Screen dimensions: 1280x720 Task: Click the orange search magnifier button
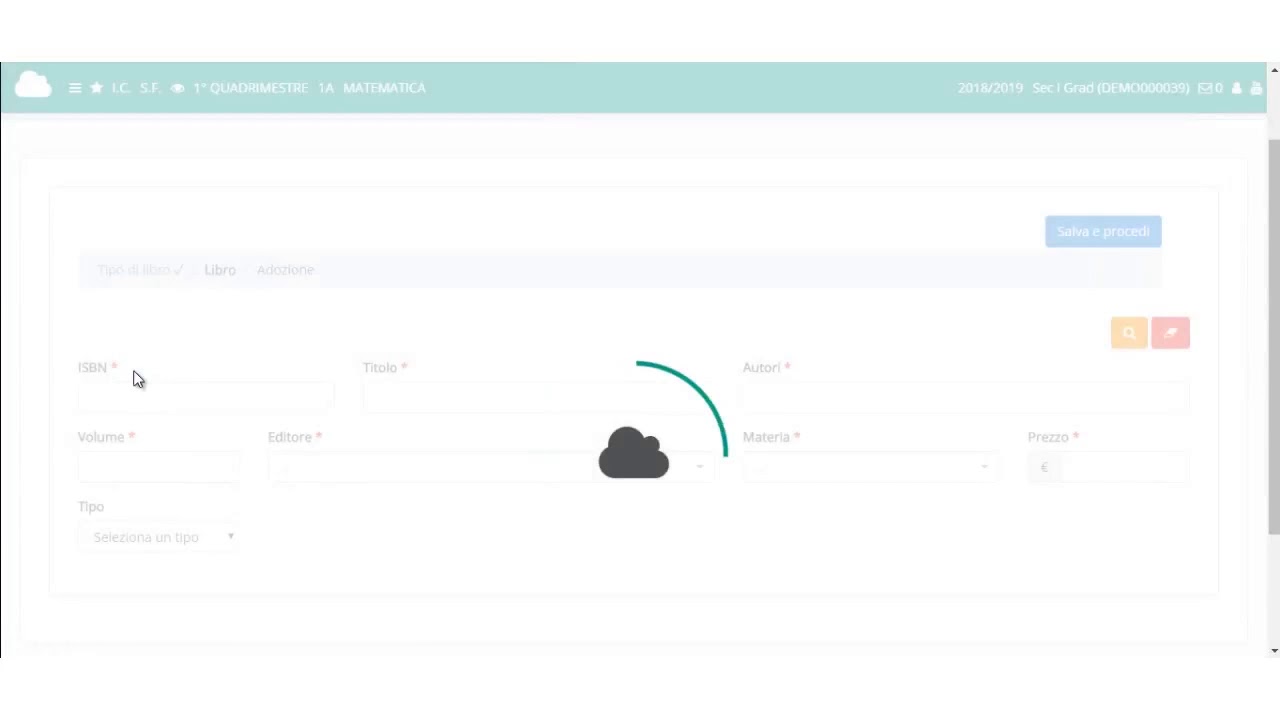(1129, 333)
